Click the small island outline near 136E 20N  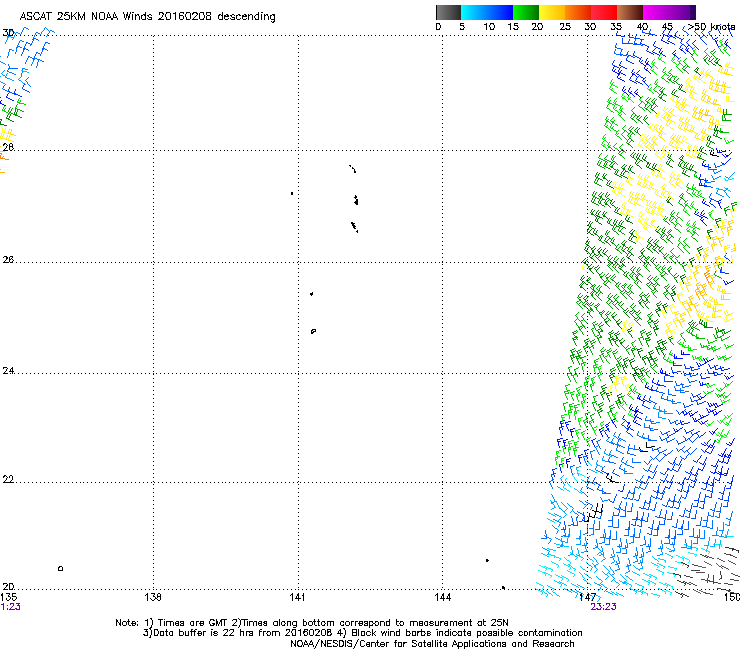pyautogui.click(x=60, y=568)
